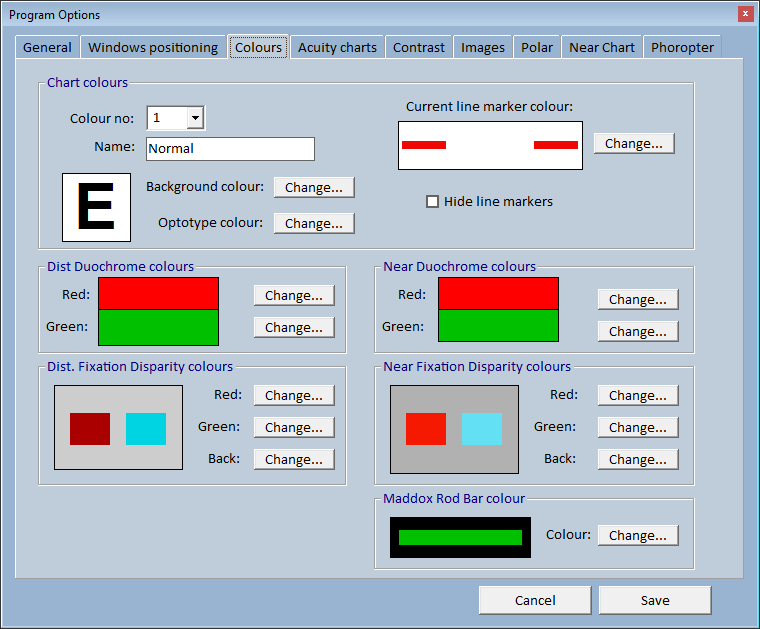Screen dimensions: 760x629
Task: Select the Colours tab
Action: click(x=258, y=47)
